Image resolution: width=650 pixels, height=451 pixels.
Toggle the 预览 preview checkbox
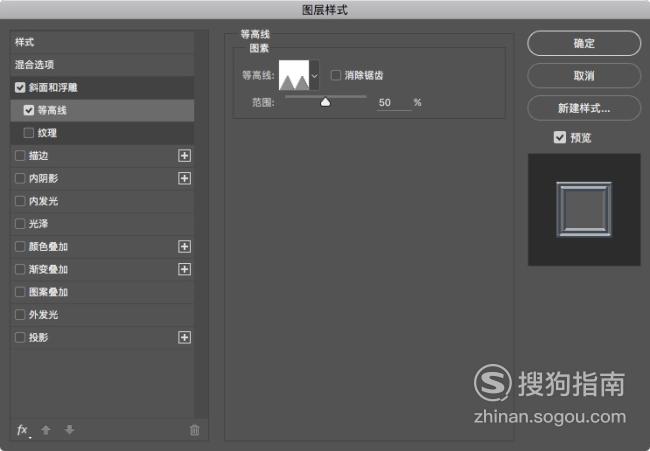click(560, 137)
